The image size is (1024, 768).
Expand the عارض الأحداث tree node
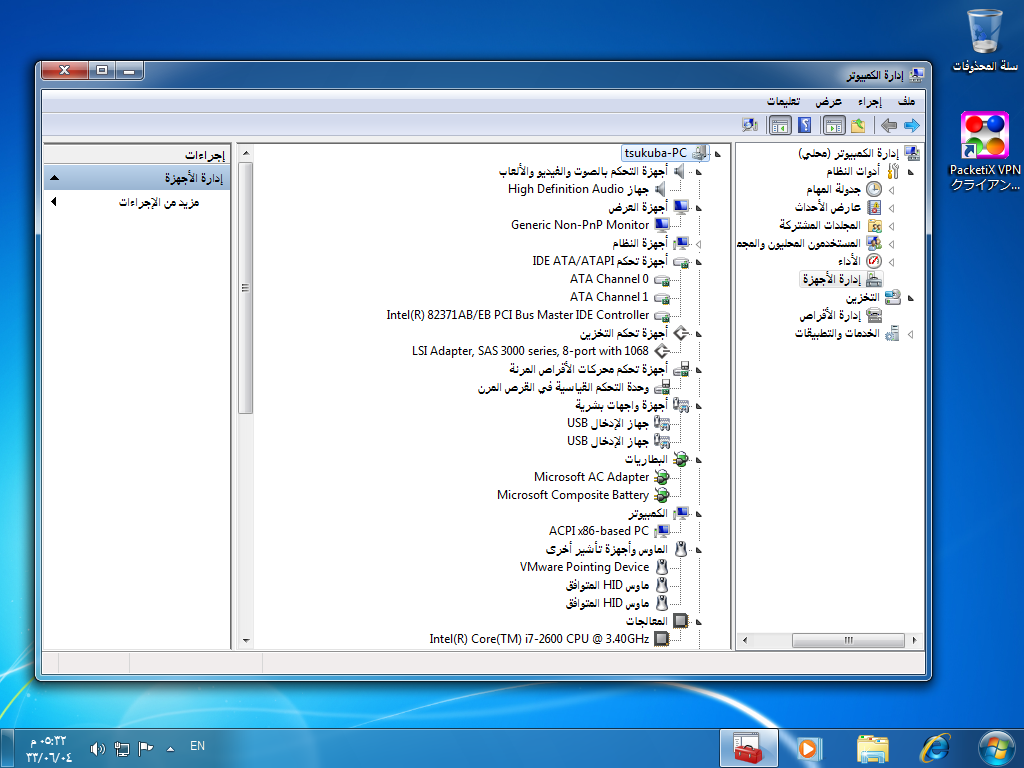point(891,208)
